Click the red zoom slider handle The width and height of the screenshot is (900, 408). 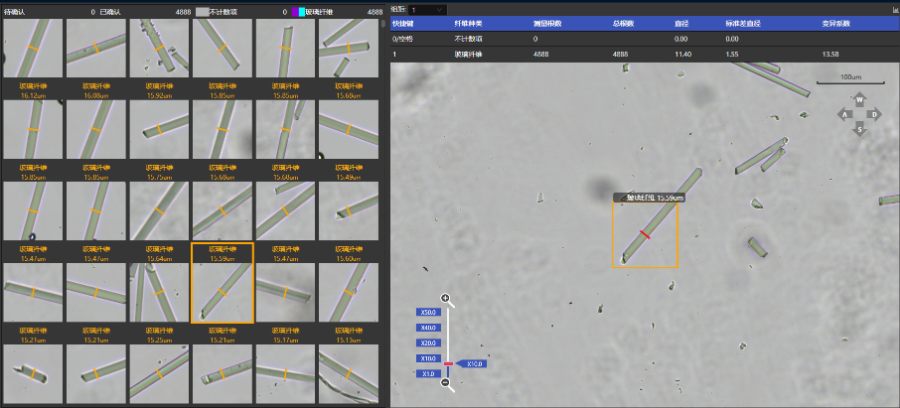[x=448, y=364]
